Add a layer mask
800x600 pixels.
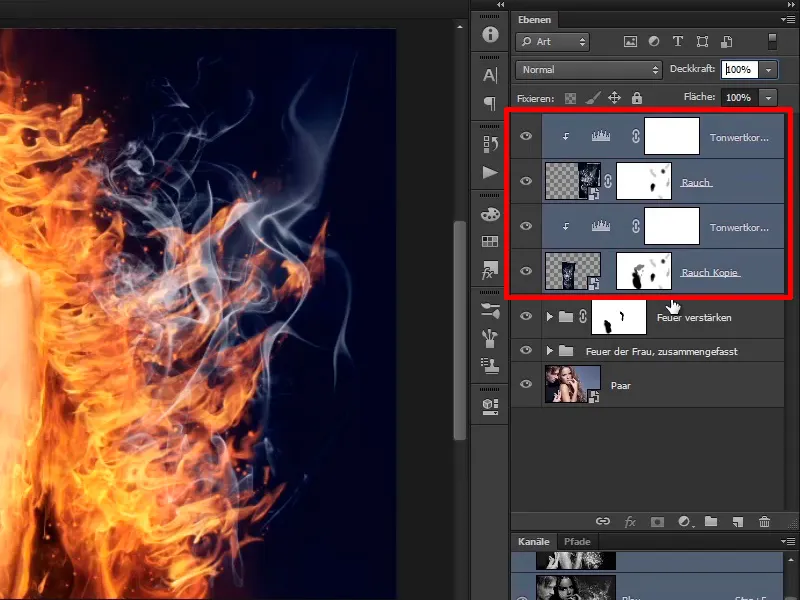[x=657, y=521]
